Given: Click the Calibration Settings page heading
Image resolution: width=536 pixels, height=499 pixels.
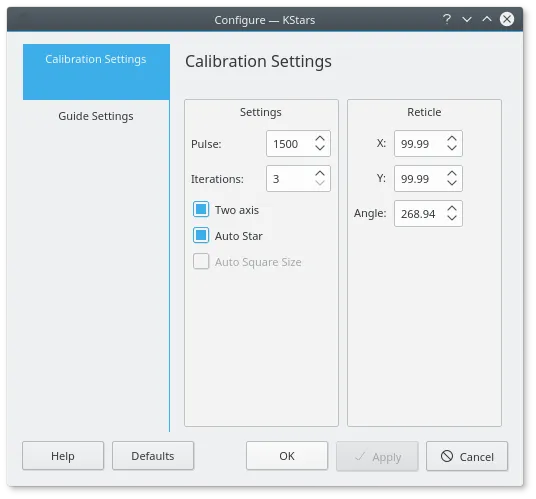Looking at the screenshot, I should pyautogui.click(x=258, y=62).
